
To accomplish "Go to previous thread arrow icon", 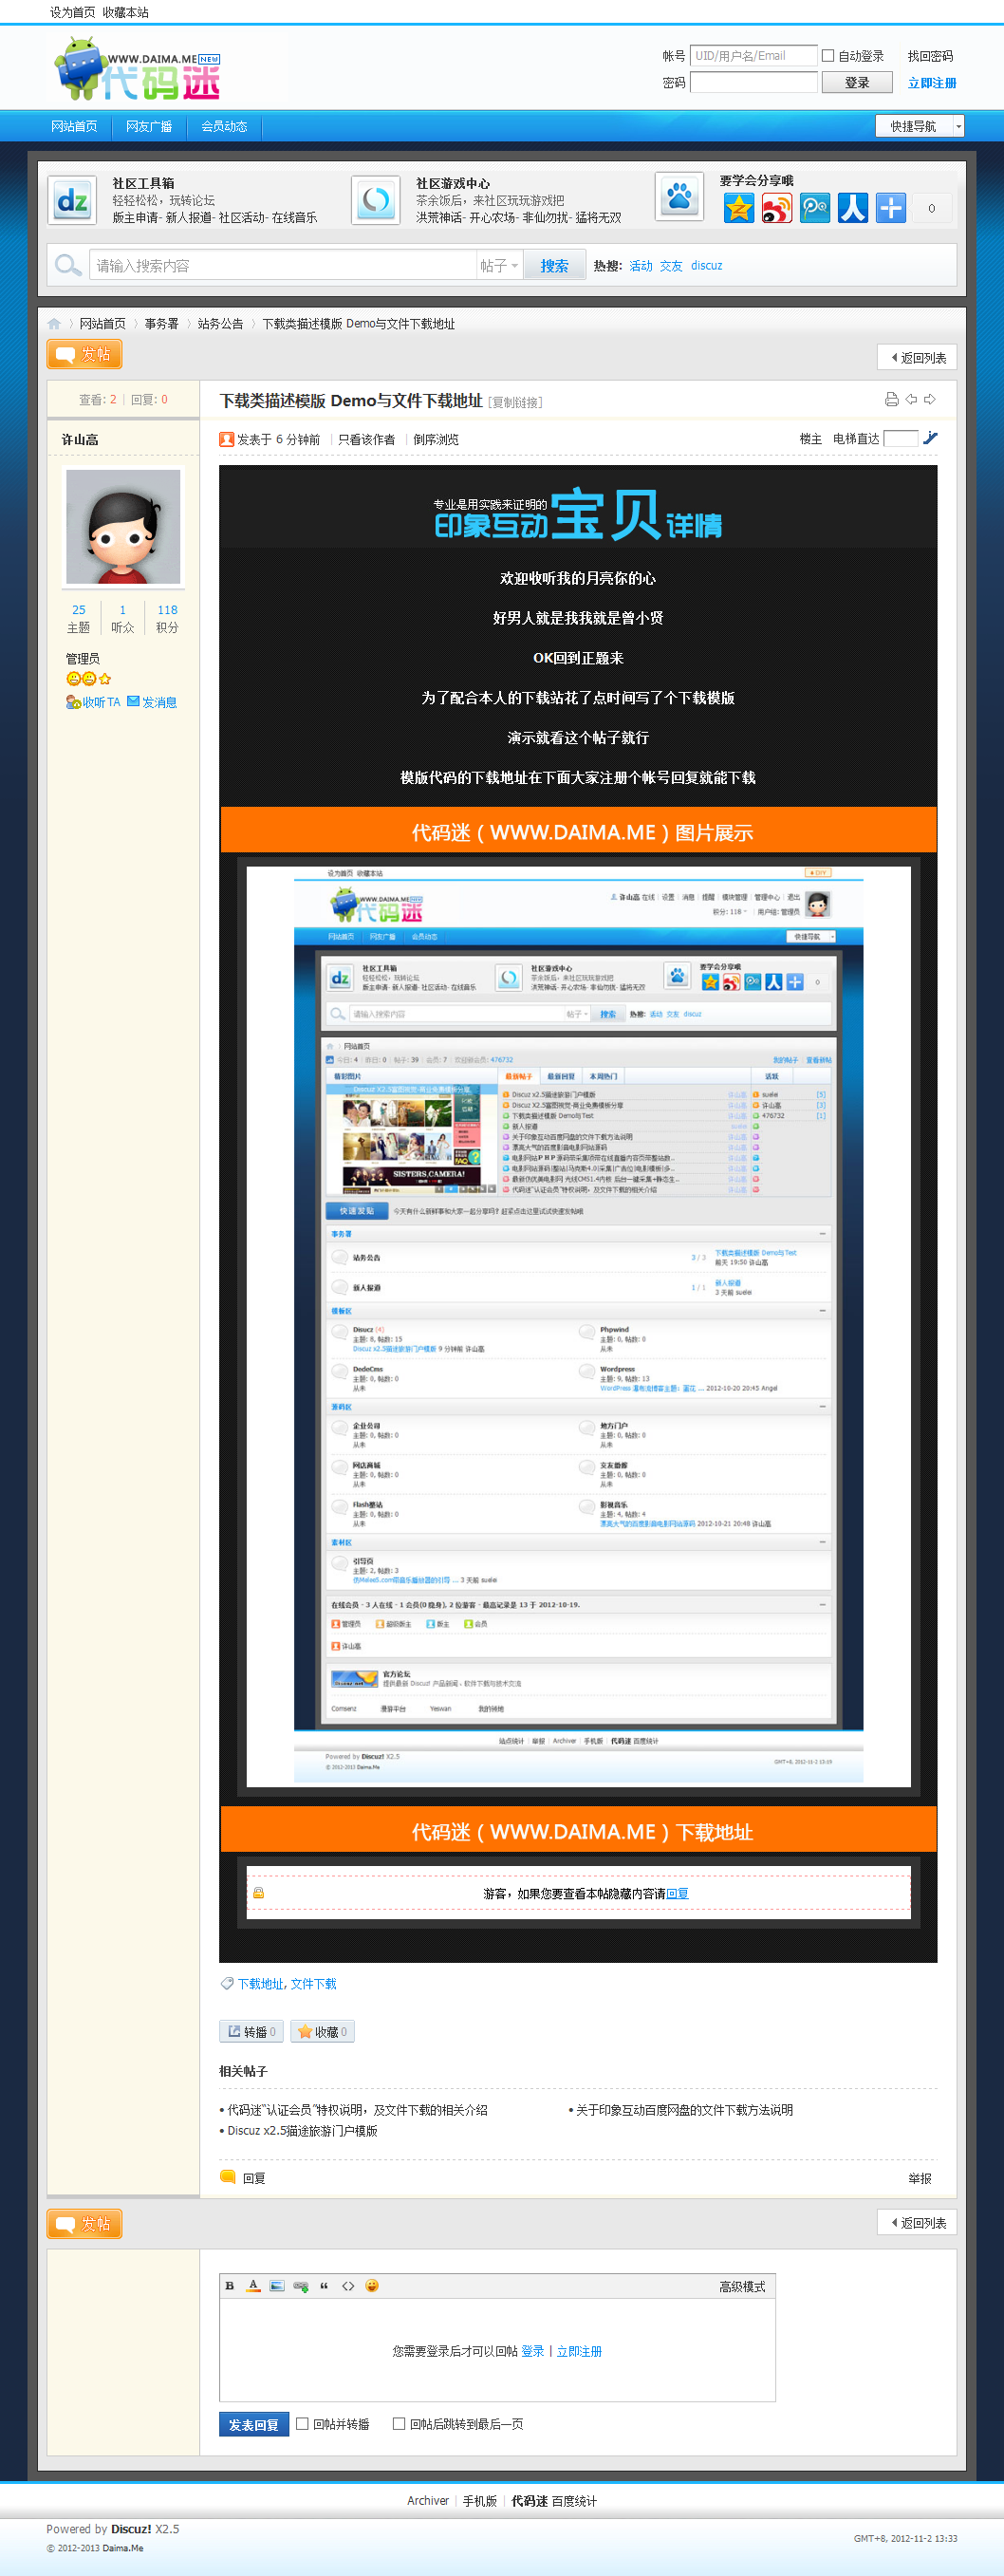I will click(x=911, y=399).
